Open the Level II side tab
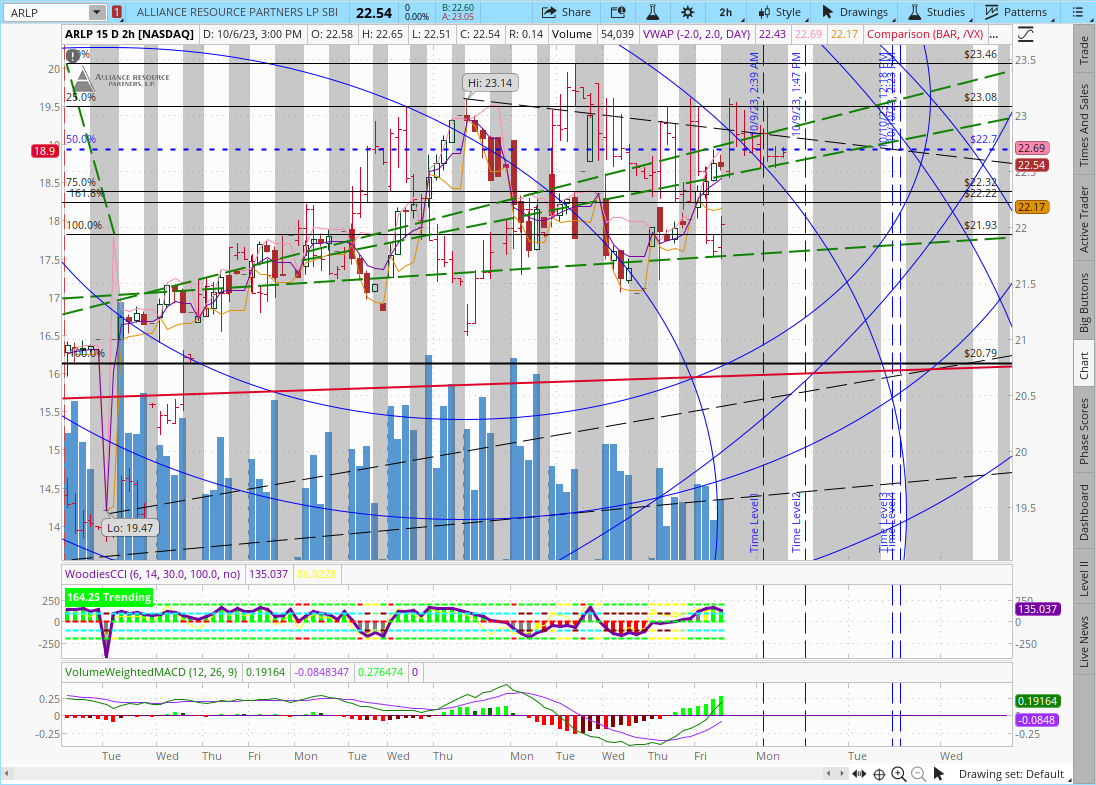Viewport: 1096px width, 785px height. (x=1084, y=579)
